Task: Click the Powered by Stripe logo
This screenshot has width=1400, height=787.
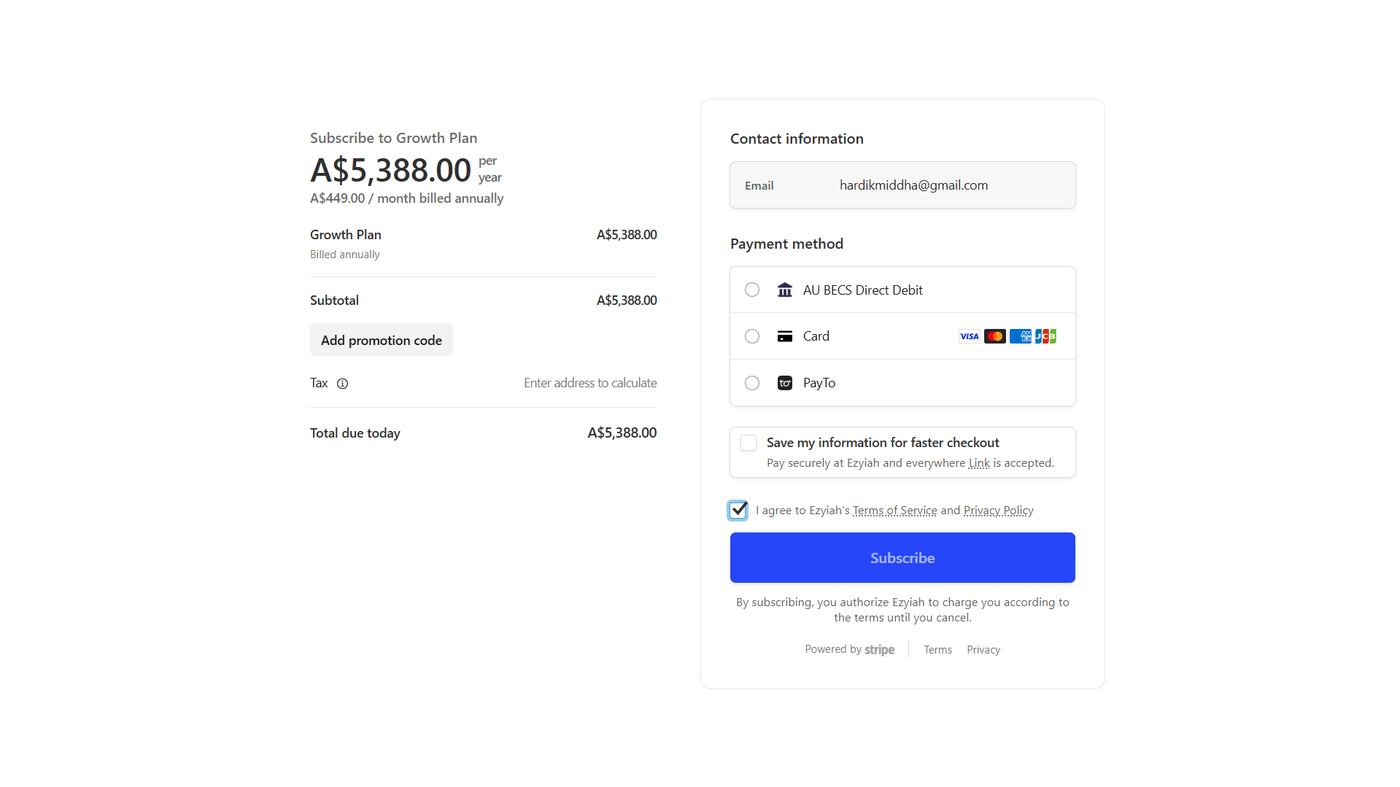Action: [x=879, y=650]
